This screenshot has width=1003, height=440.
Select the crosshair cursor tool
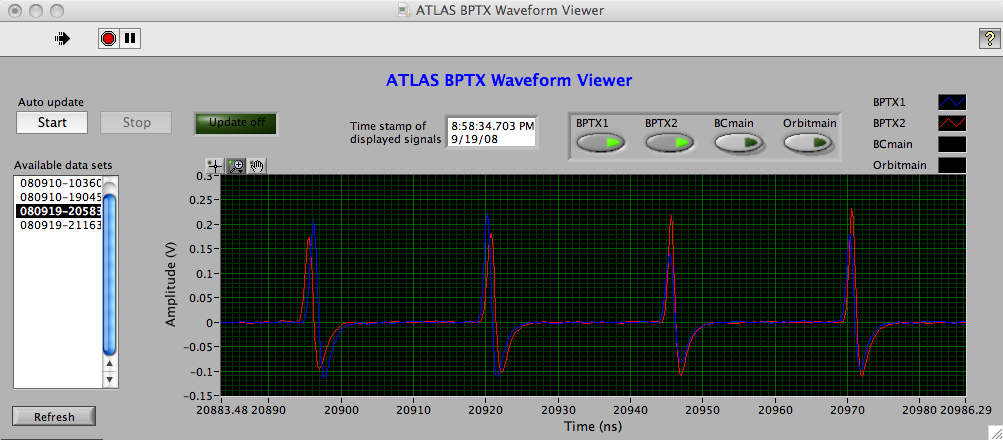(x=216, y=166)
